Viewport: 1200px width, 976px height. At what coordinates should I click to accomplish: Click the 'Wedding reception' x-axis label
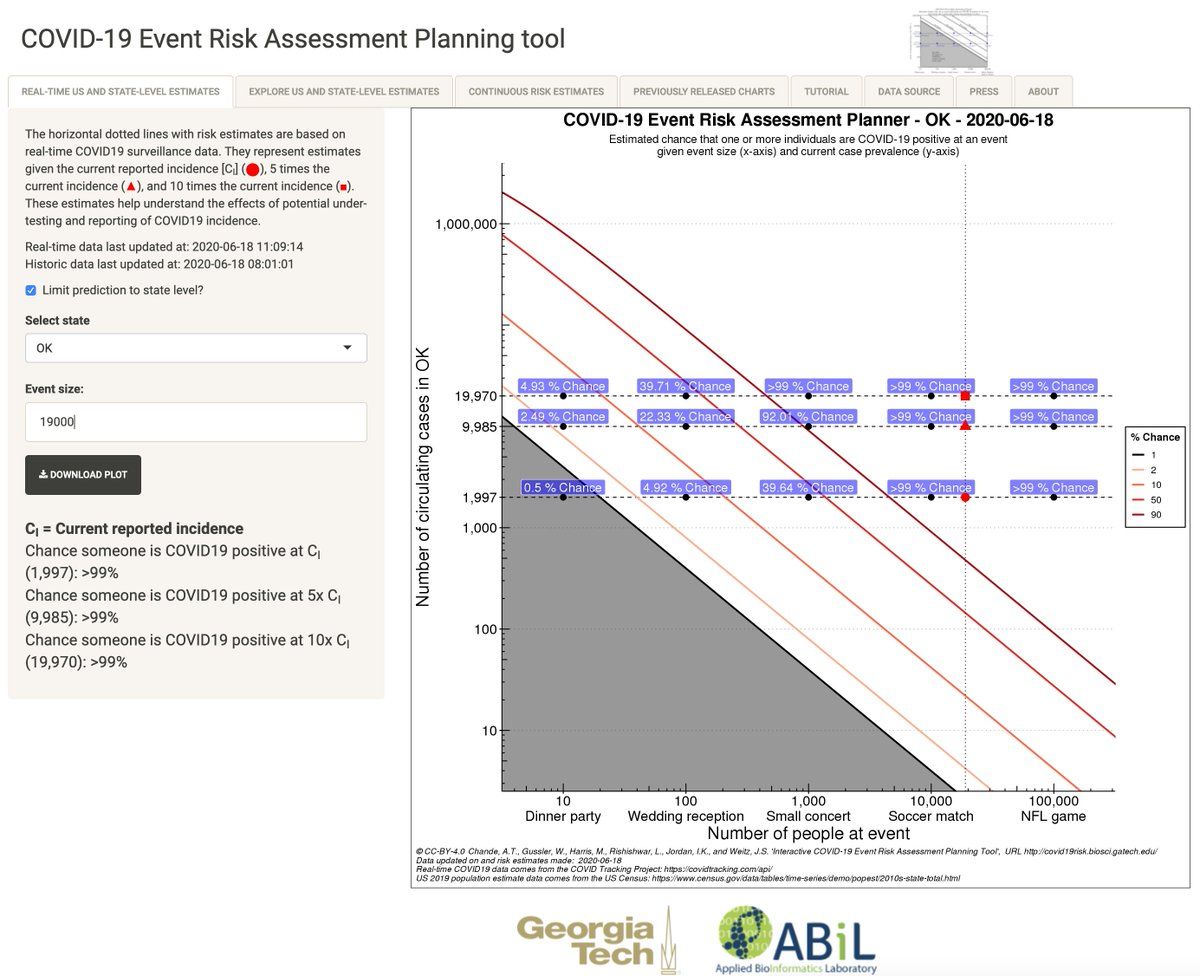tap(686, 816)
